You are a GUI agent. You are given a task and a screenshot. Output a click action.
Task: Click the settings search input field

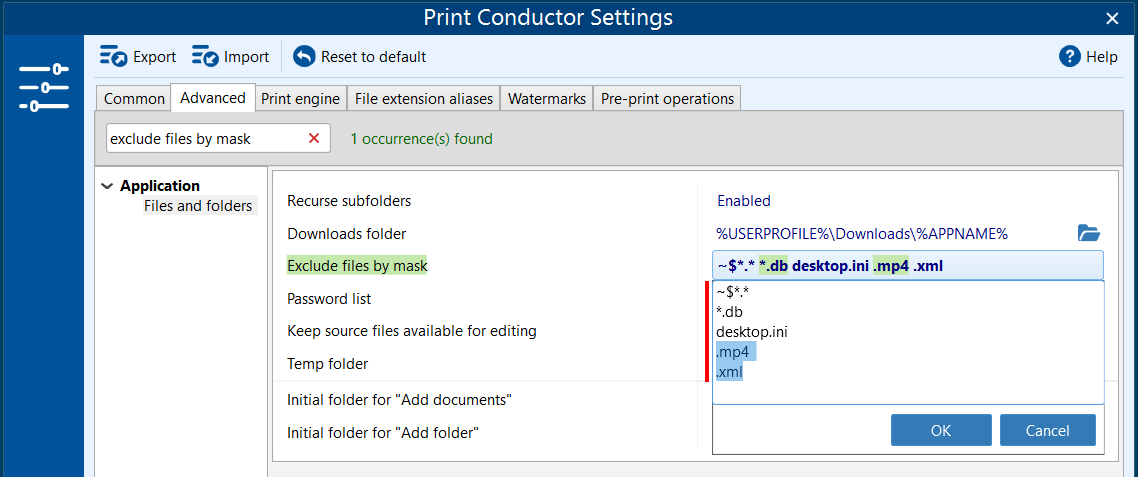[203, 139]
